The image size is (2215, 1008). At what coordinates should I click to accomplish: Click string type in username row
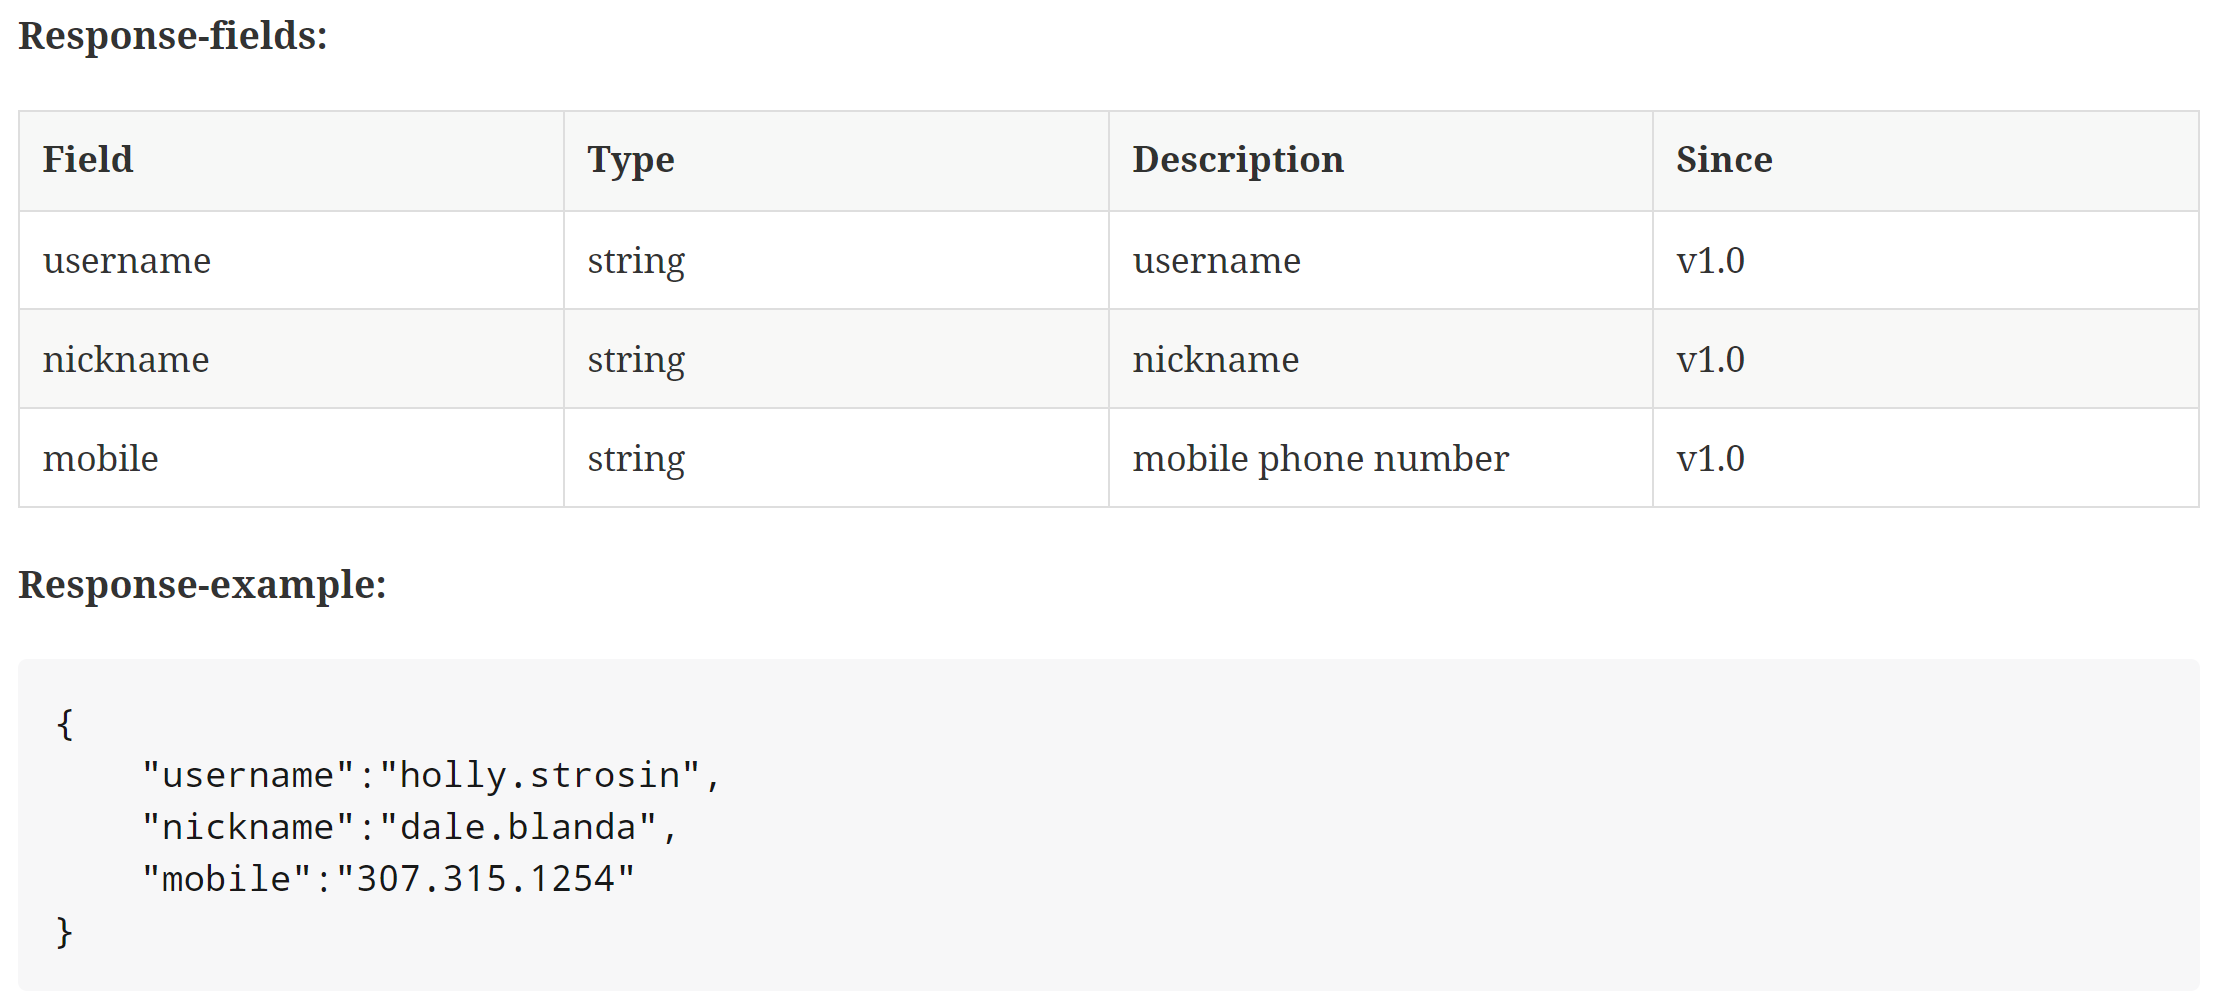tap(636, 262)
